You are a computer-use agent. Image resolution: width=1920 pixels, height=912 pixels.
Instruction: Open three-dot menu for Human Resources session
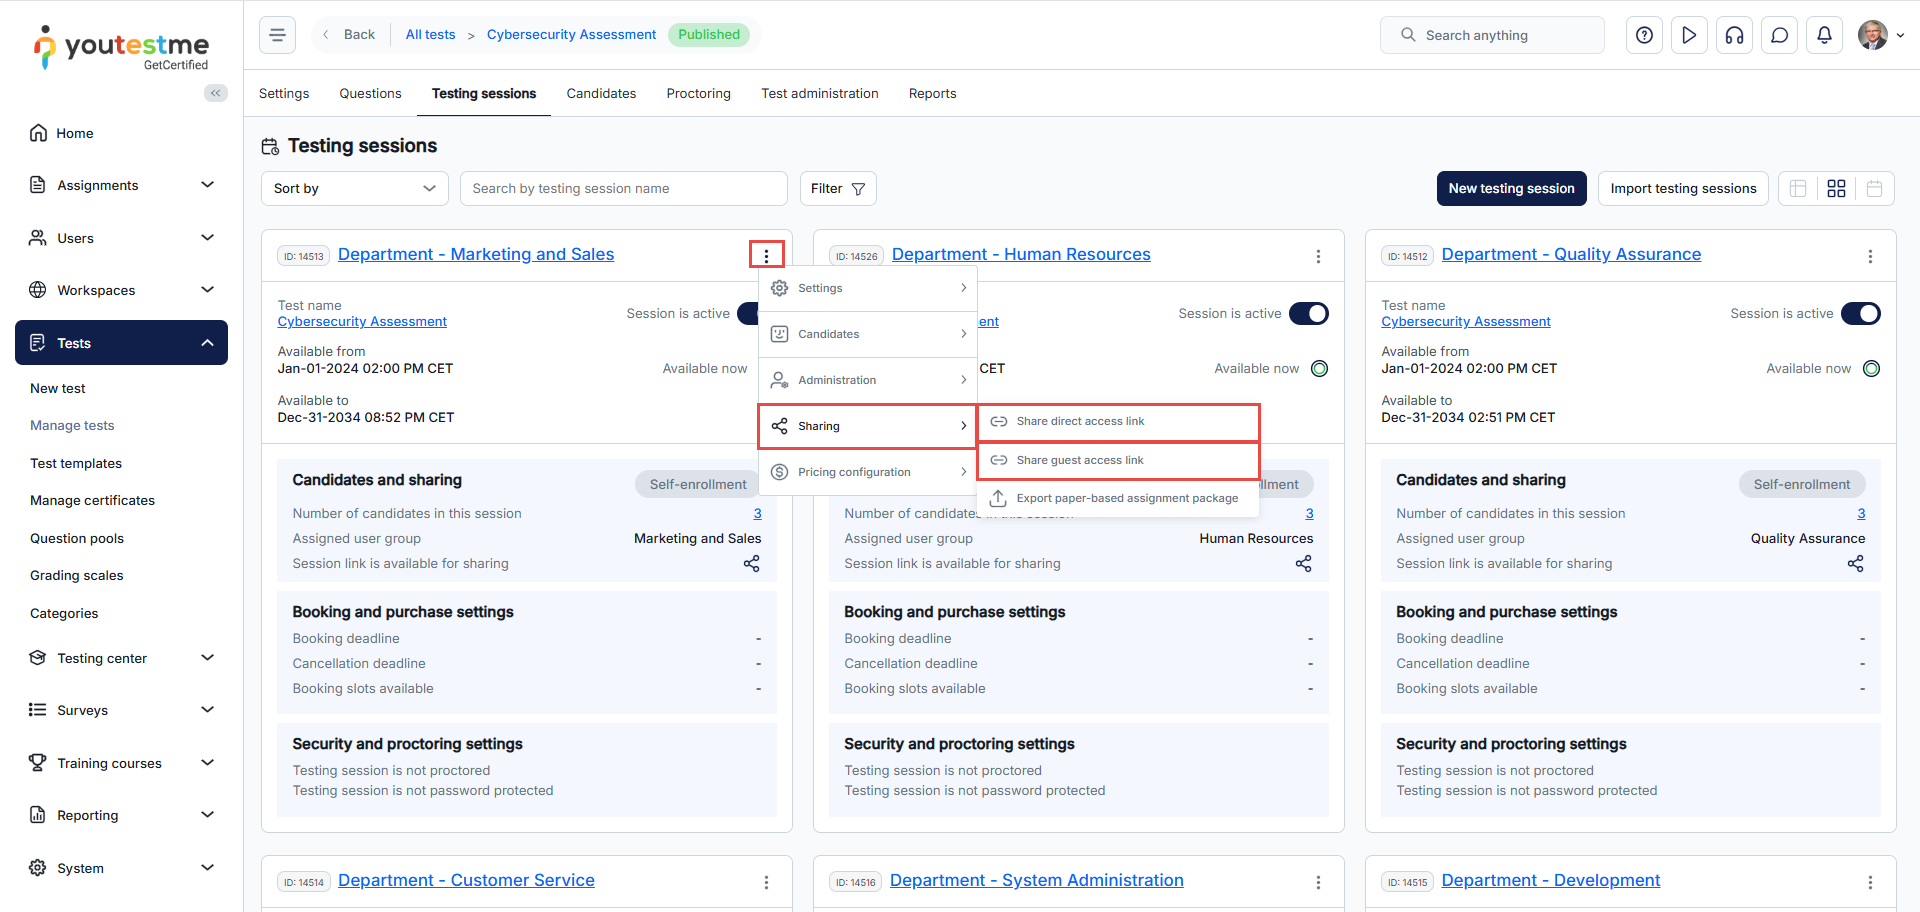1318,257
